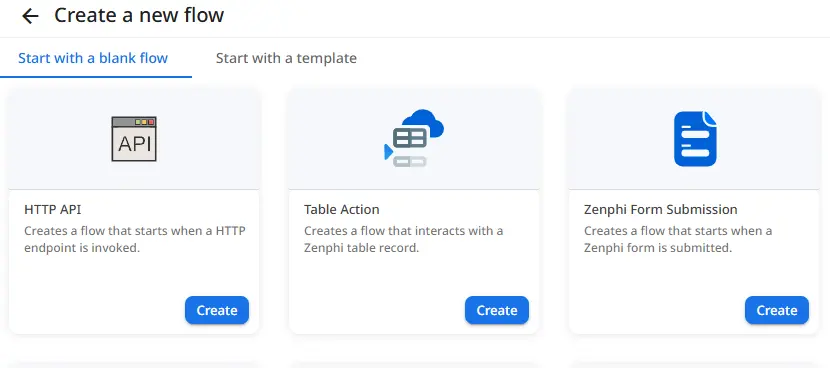Image resolution: width=830 pixels, height=368 pixels.
Task: Create an HTTP API flow
Action: click(217, 310)
